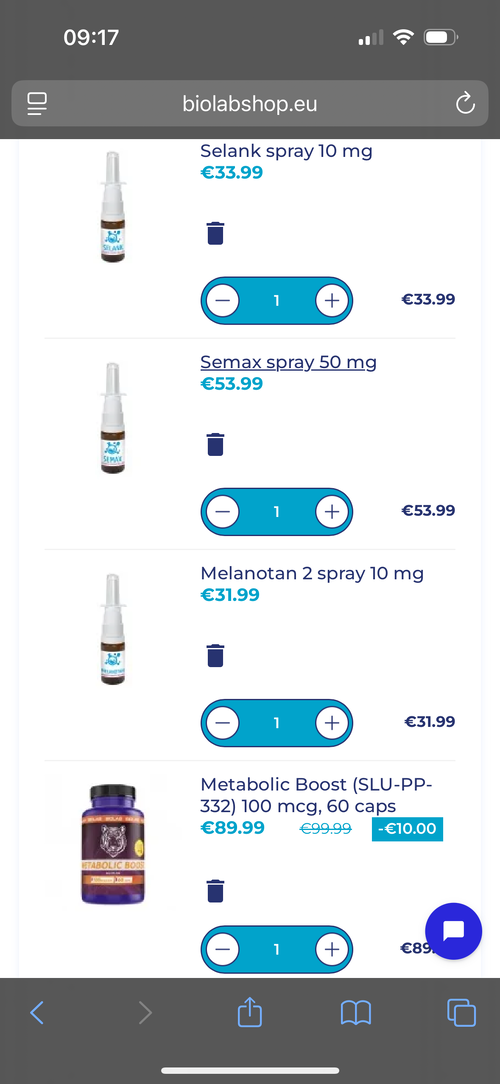Tap trash icon for Melanotan 2 spray
This screenshot has height=1084, width=500.
pos(216,655)
